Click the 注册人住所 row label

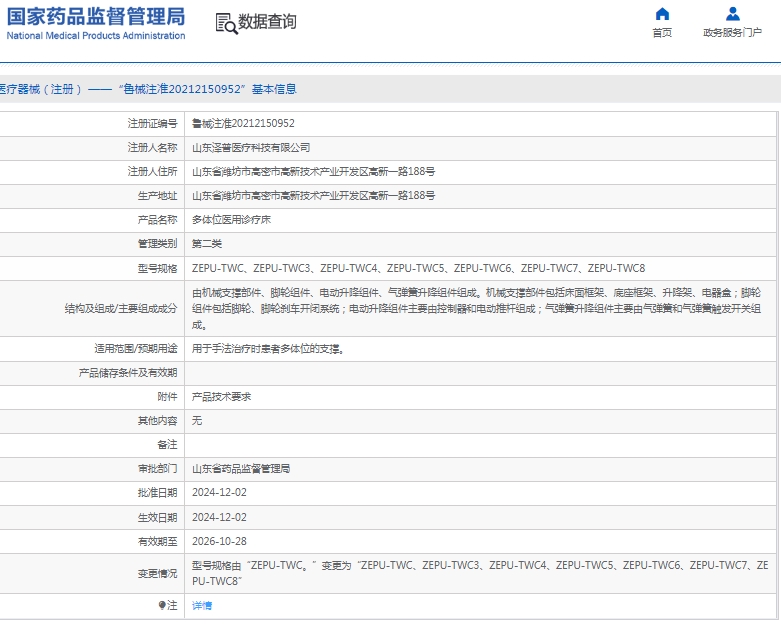click(152, 172)
